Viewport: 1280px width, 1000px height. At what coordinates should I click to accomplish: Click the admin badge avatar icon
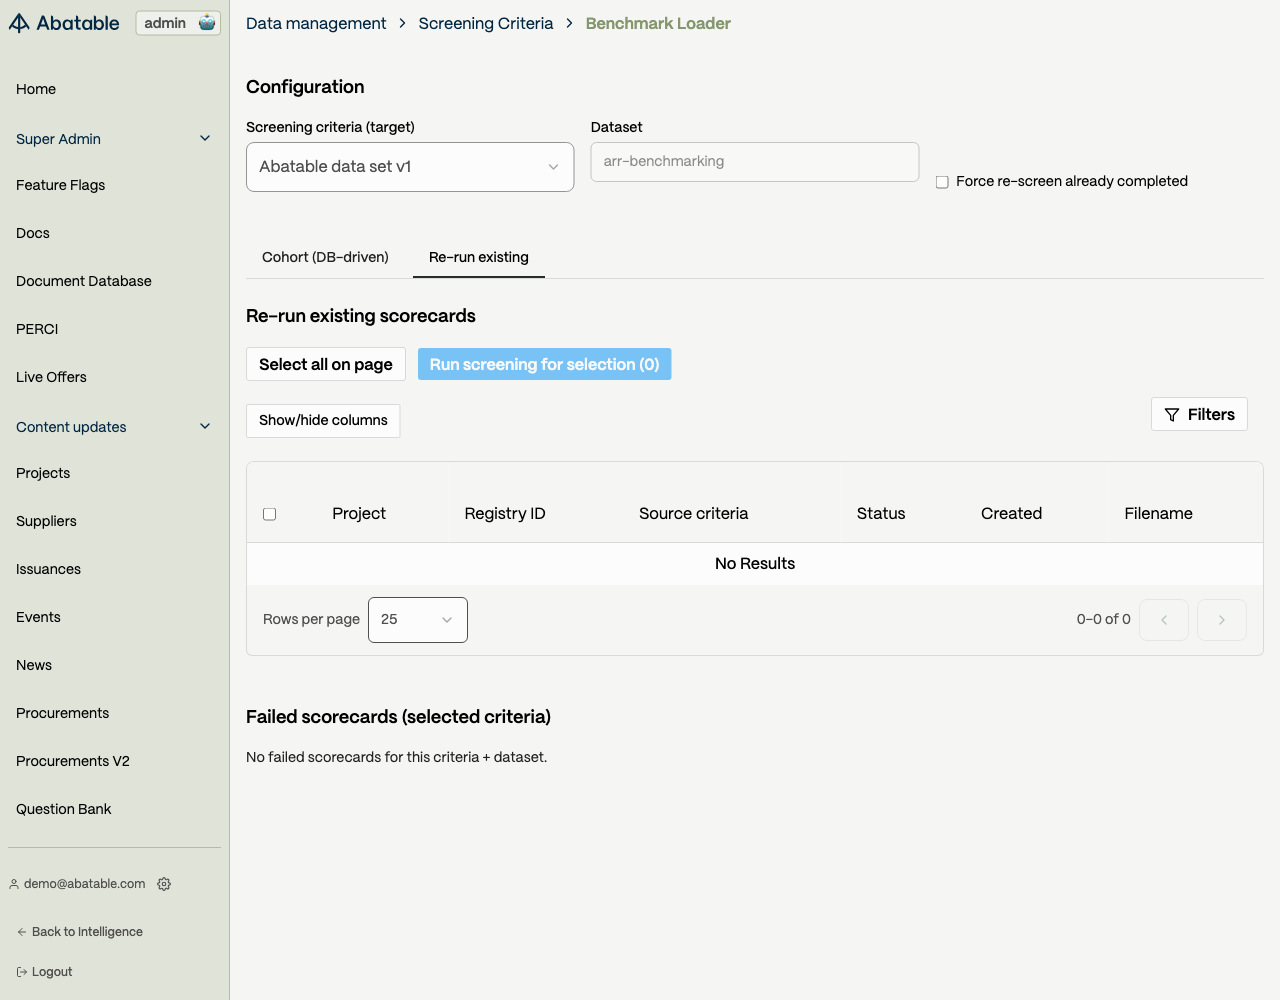(x=207, y=23)
